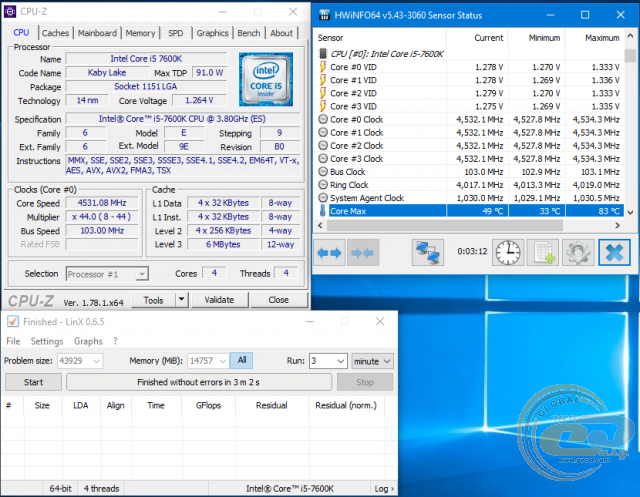Click CPU-Z Close button
Viewport: 640px width, 497px height.
[278, 300]
